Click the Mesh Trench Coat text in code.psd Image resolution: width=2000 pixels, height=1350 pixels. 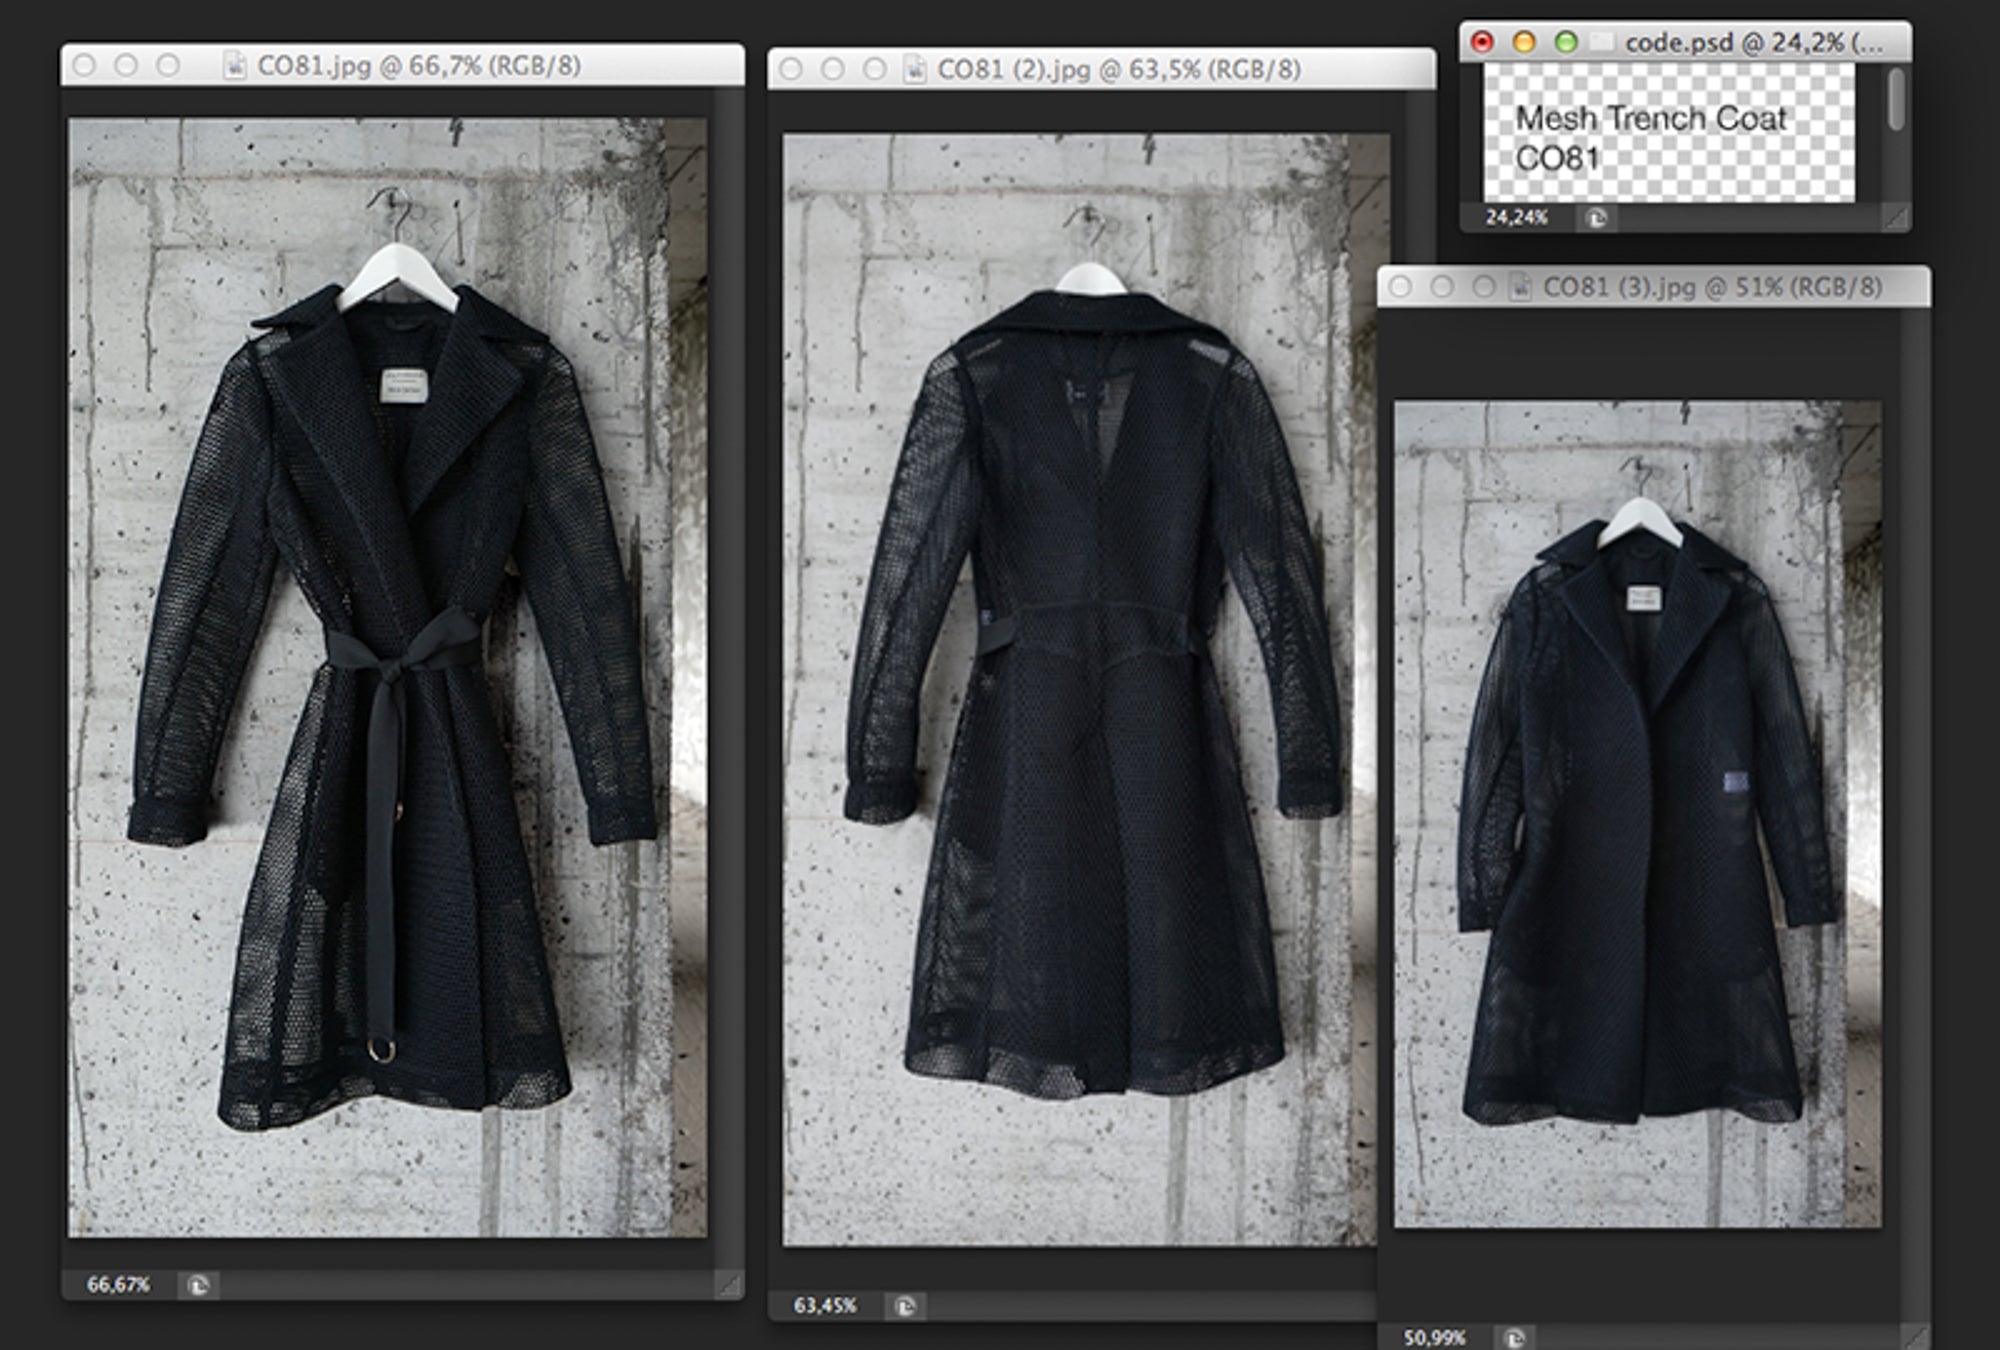click(1651, 119)
